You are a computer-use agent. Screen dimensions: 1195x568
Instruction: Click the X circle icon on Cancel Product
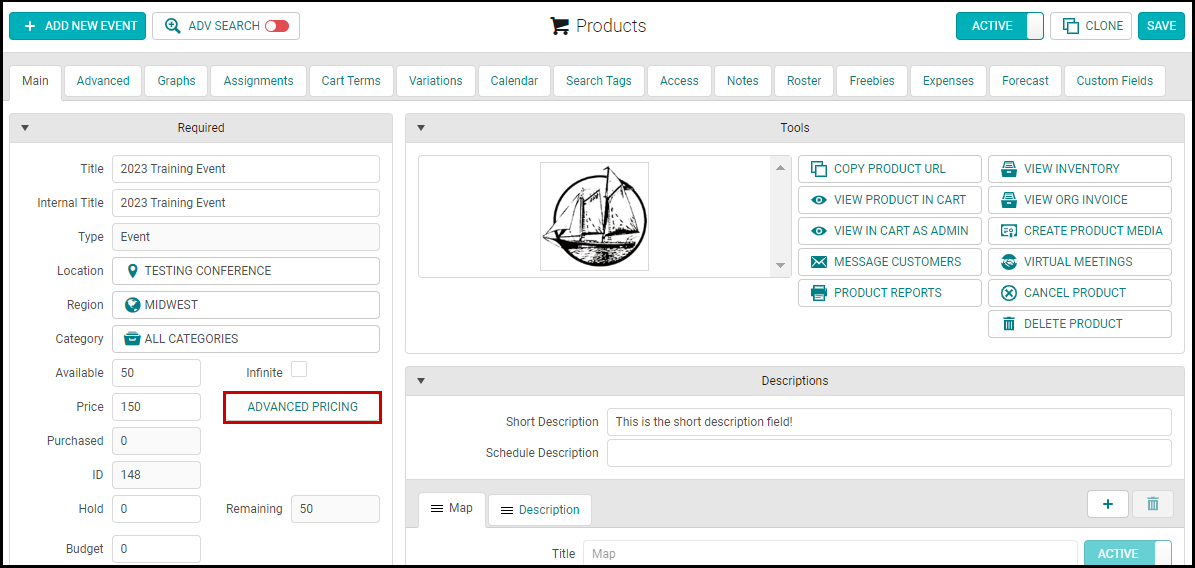tap(1008, 293)
